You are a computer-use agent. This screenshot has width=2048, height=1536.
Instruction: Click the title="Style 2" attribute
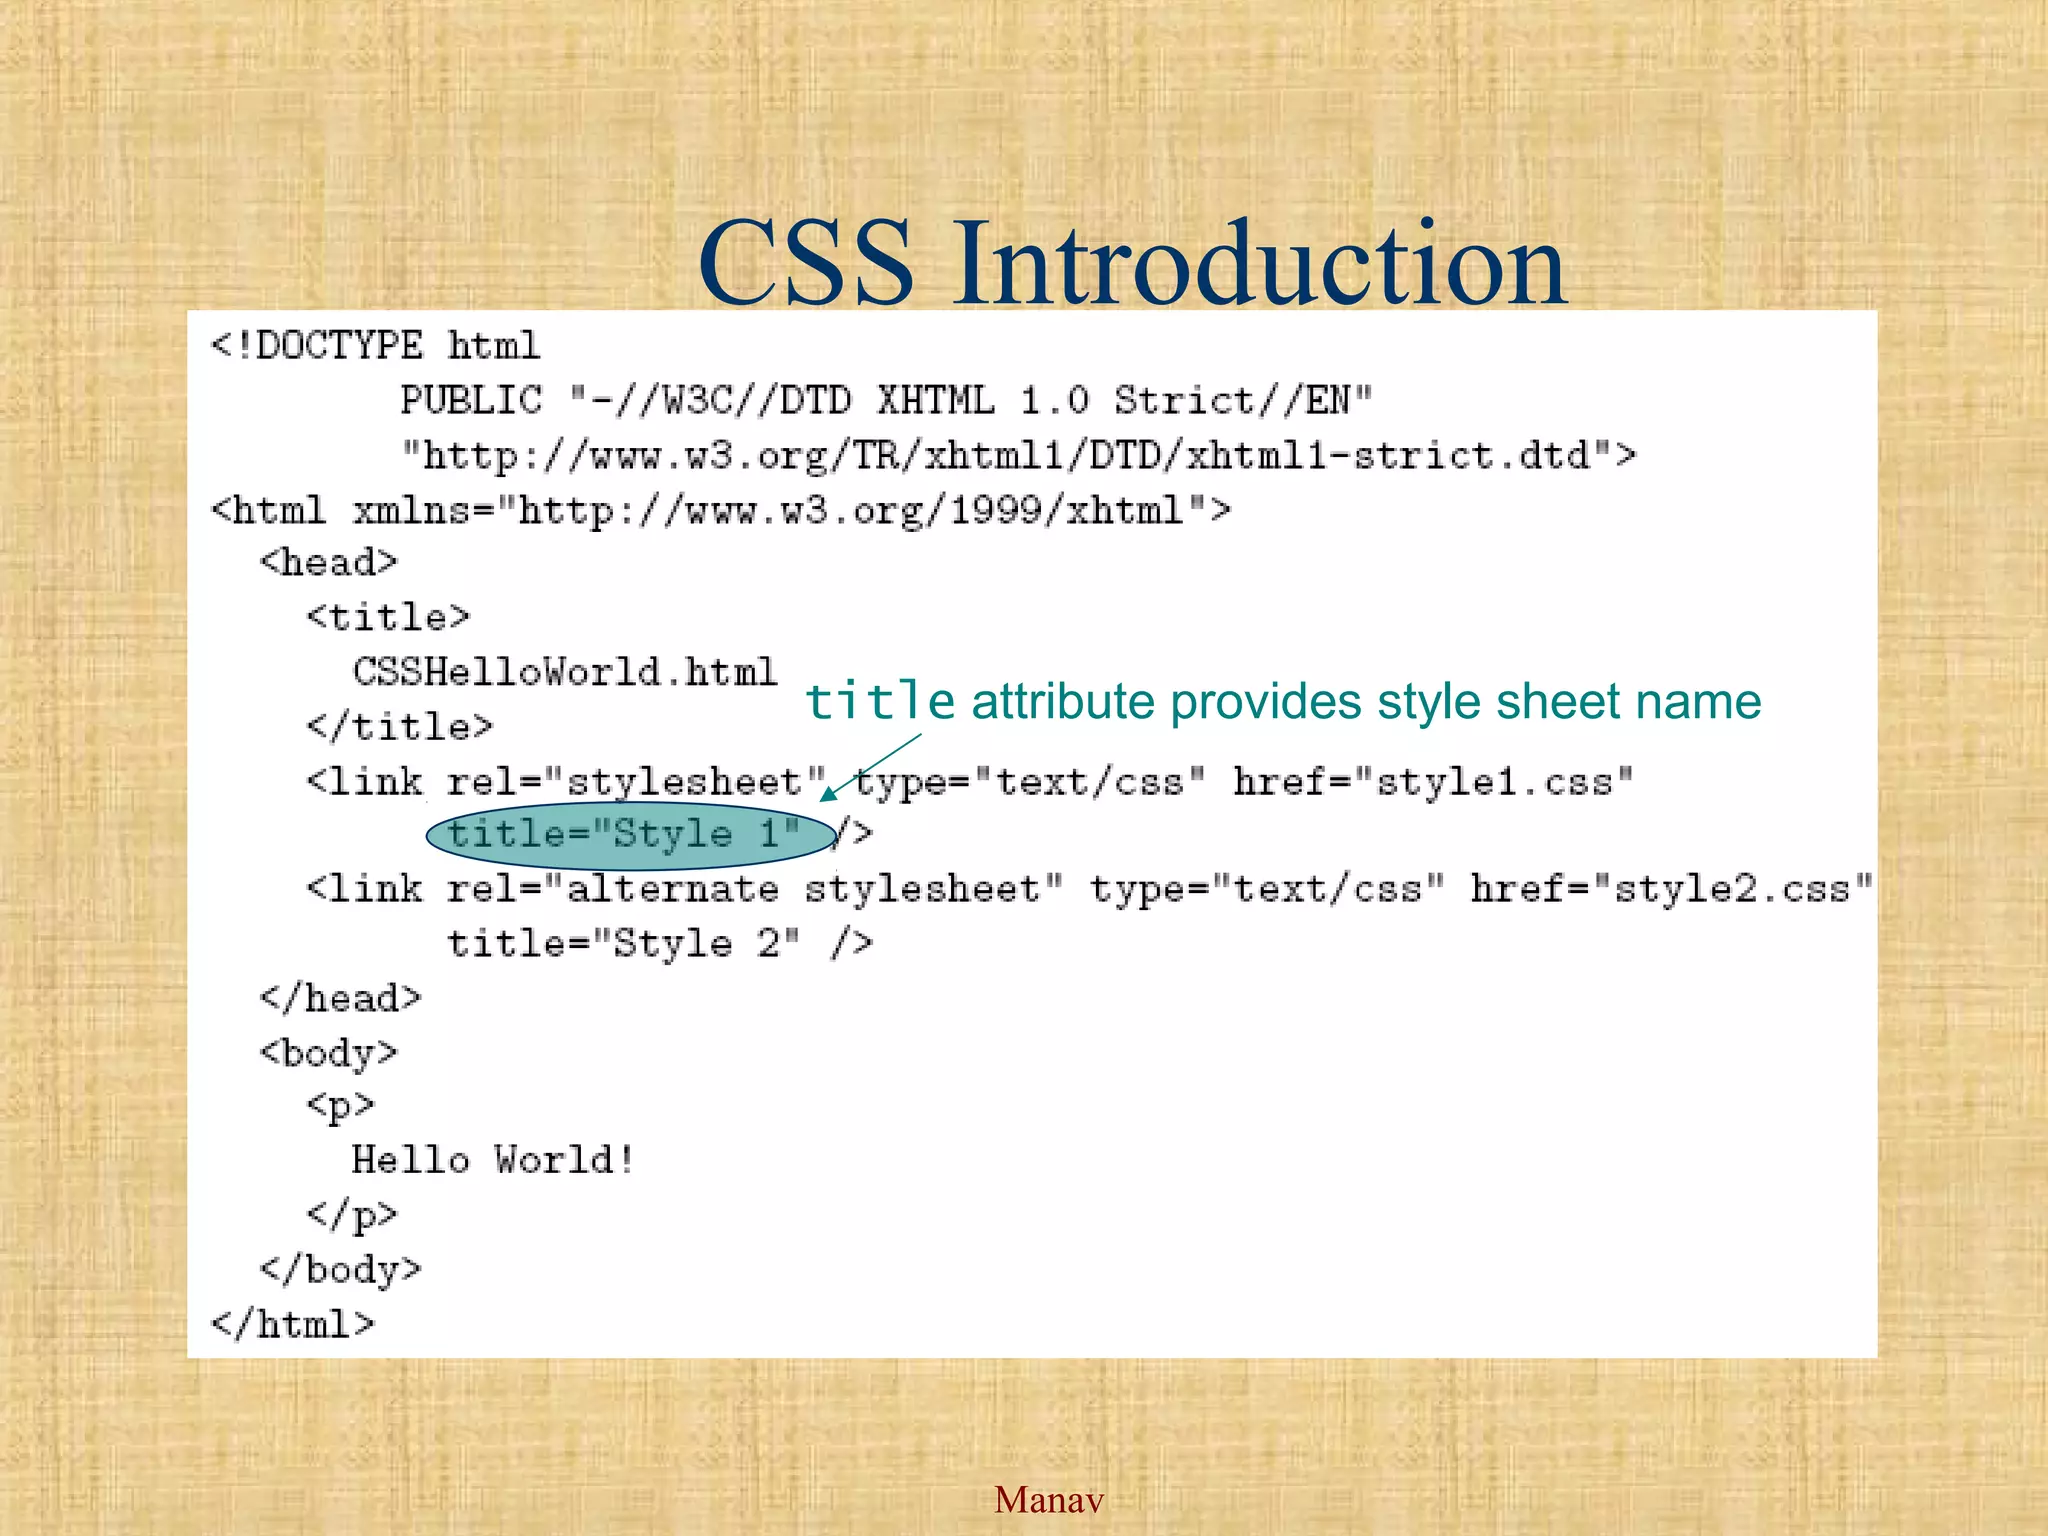(622, 943)
